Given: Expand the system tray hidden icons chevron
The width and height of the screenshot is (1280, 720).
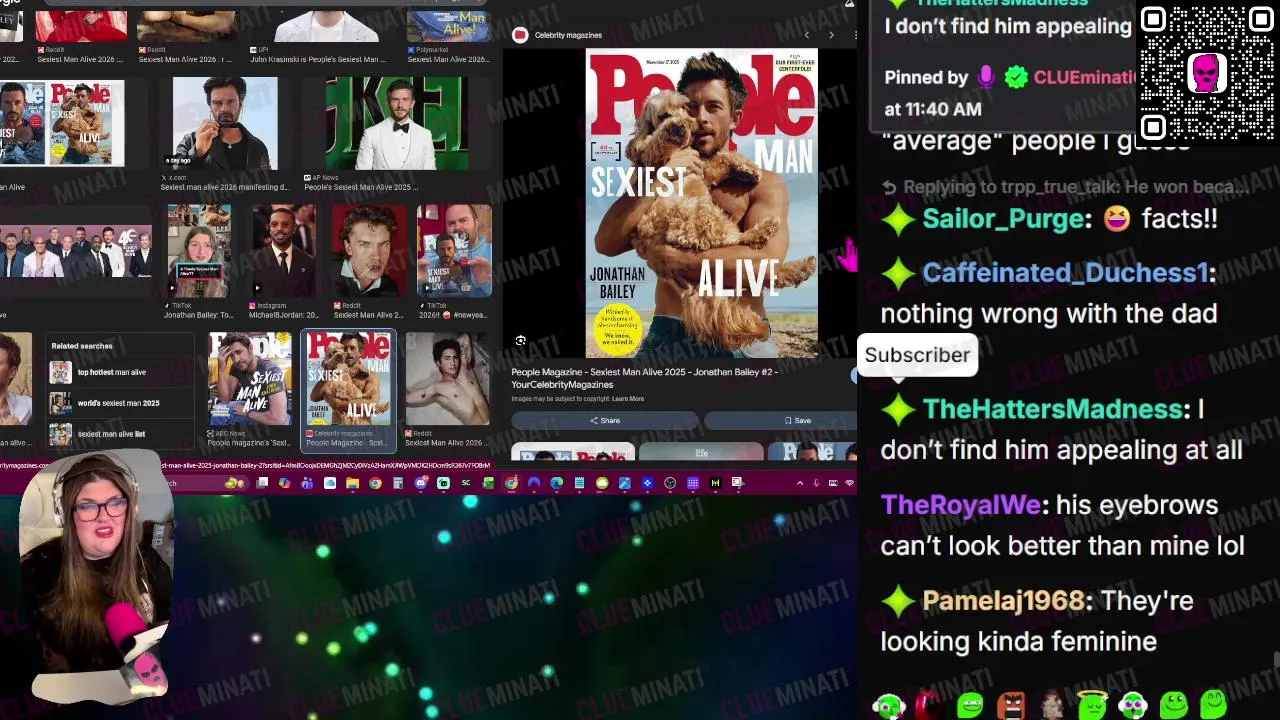Looking at the screenshot, I should tap(800, 483).
